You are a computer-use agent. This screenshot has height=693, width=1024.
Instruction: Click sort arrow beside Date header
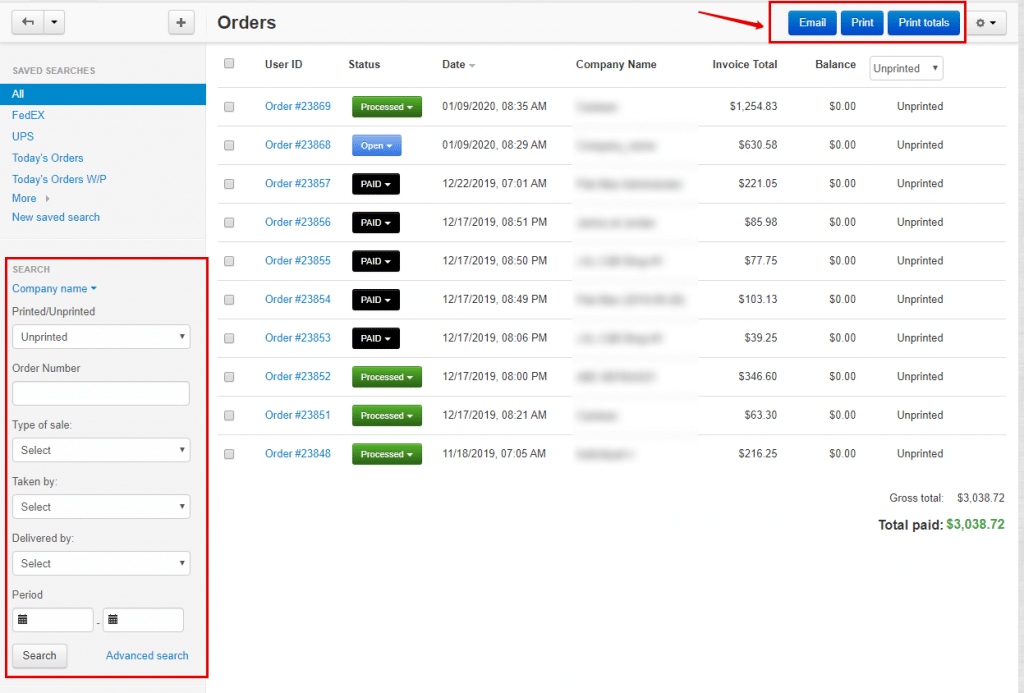click(x=472, y=66)
